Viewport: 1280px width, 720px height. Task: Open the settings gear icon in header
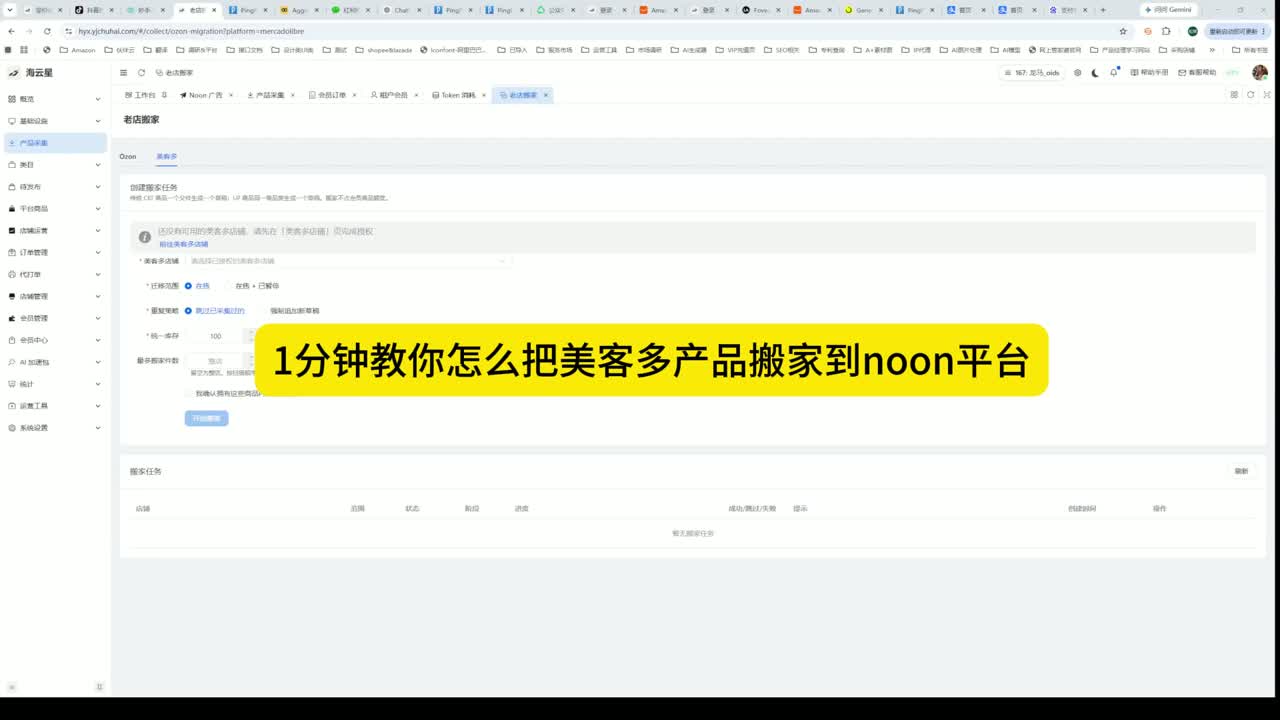1077,72
